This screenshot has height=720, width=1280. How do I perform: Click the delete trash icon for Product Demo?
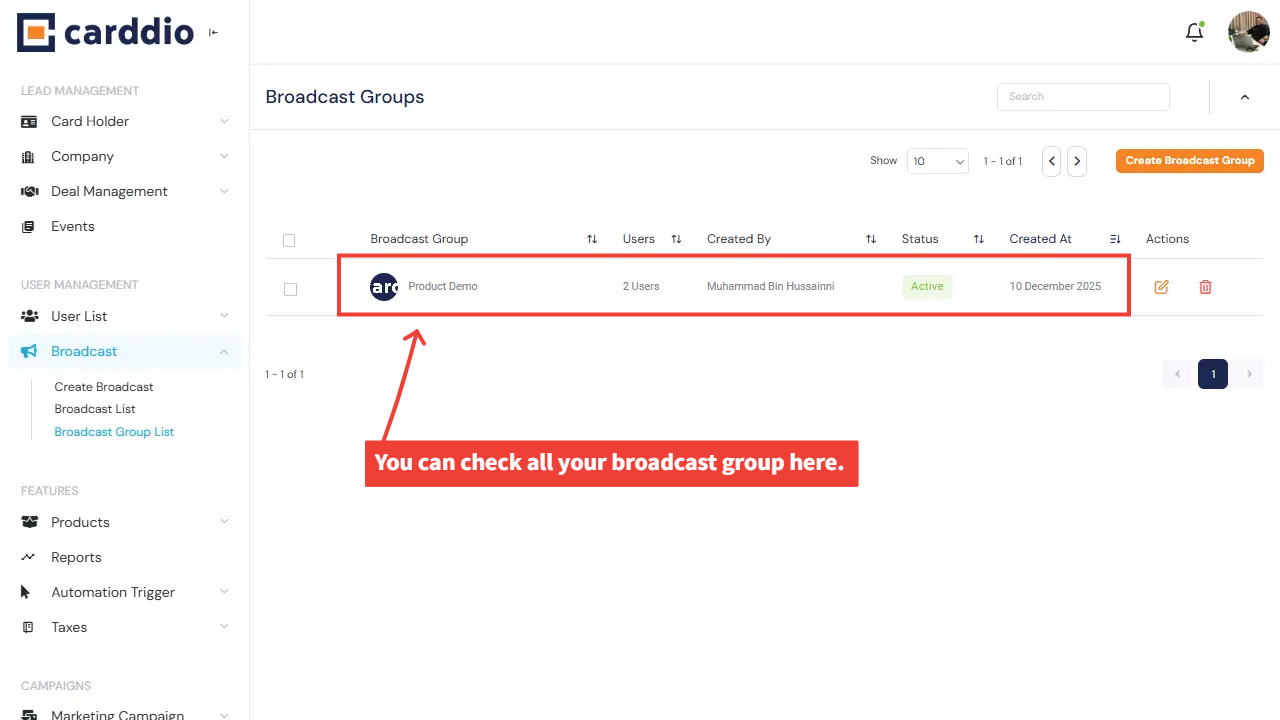[x=1205, y=287]
